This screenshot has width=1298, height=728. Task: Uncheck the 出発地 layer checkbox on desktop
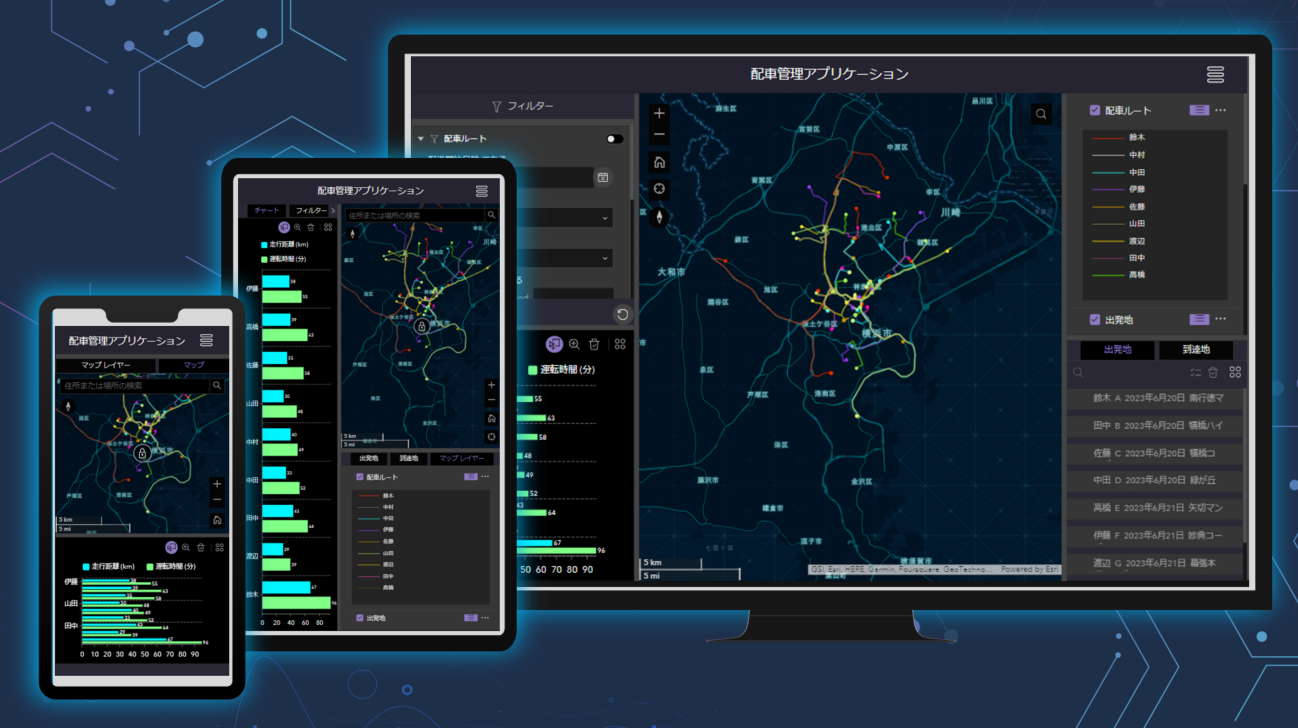[x=1095, y=320]
